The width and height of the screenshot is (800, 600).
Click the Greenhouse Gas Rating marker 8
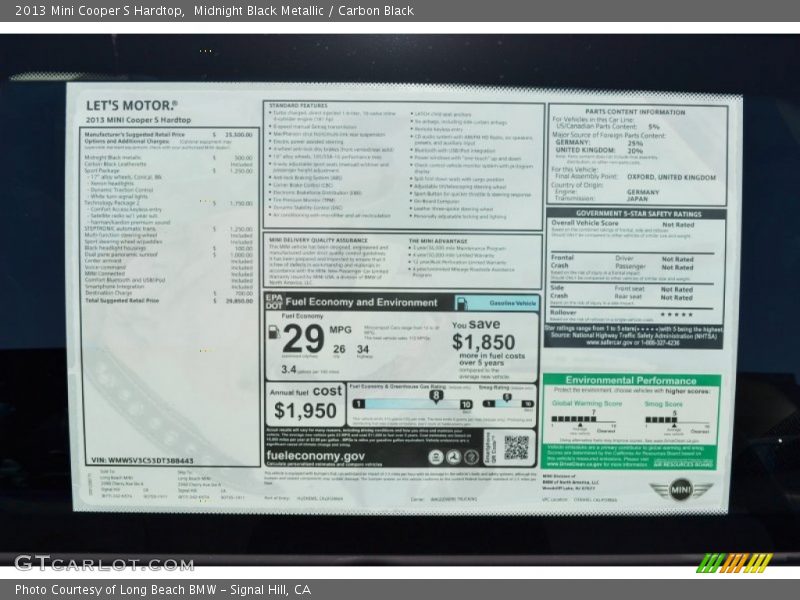coord(436,396)
